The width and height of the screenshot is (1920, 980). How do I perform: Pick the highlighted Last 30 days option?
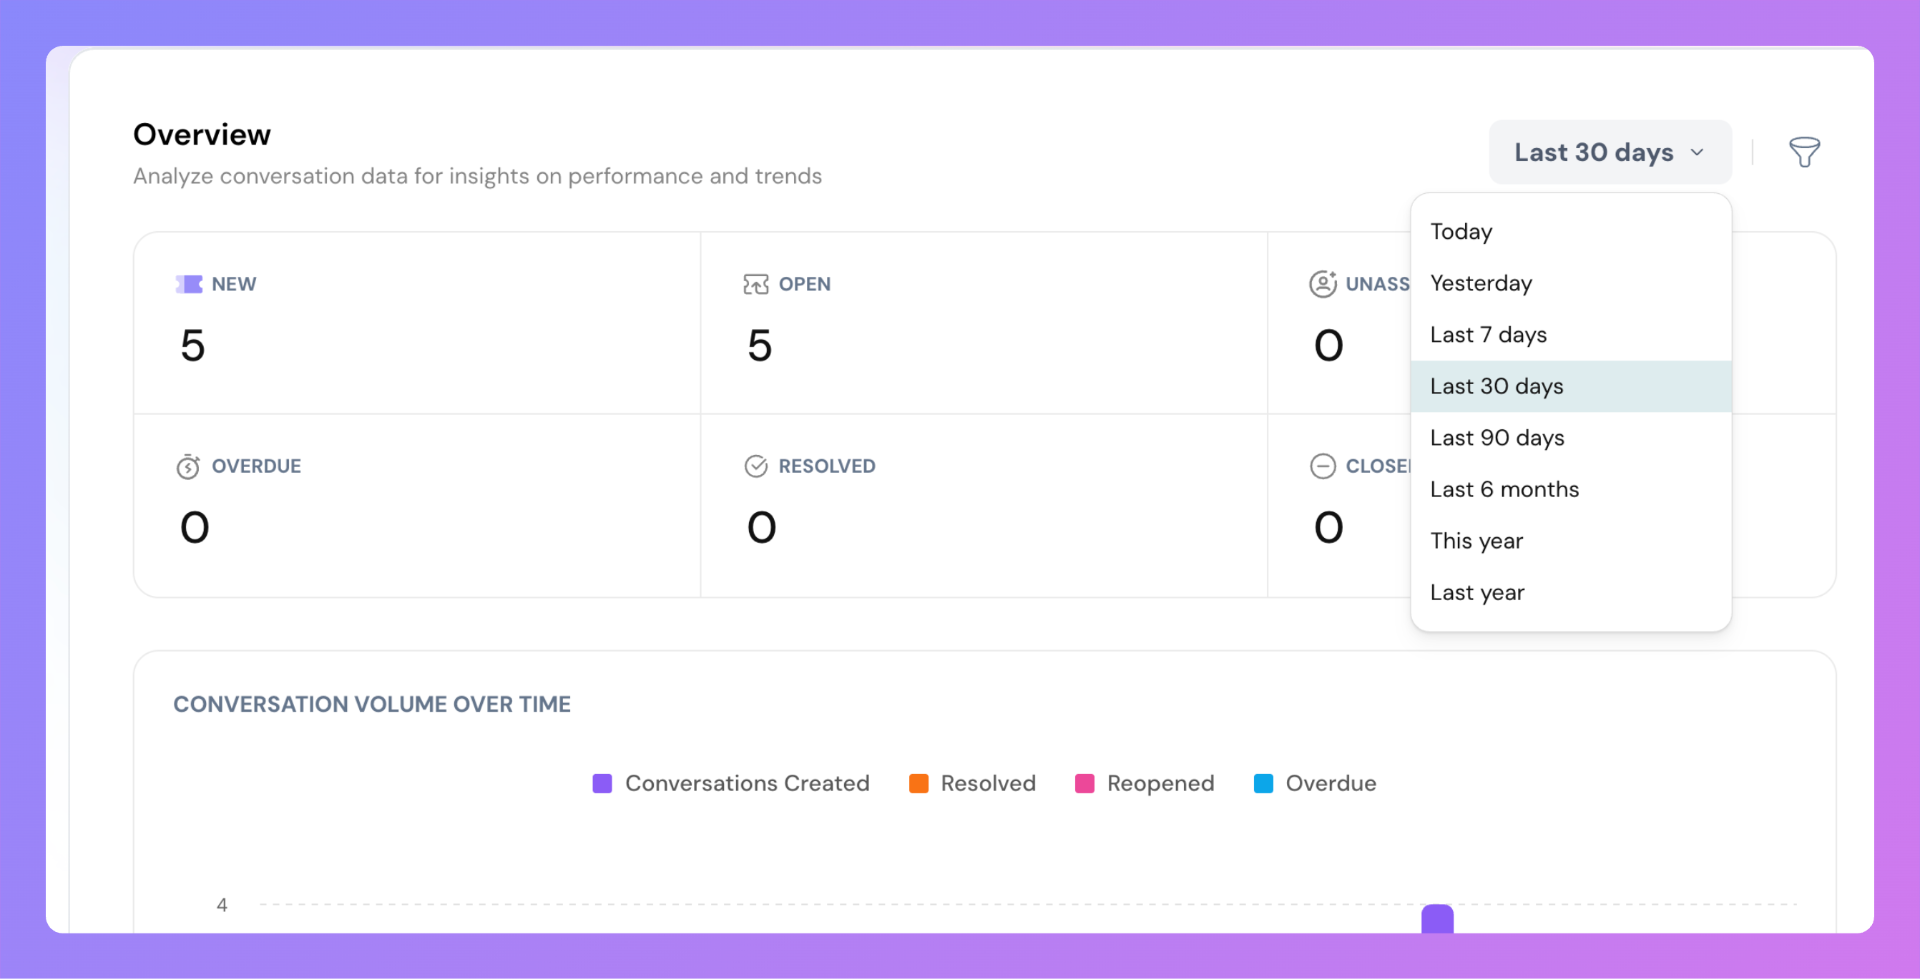1496,387
